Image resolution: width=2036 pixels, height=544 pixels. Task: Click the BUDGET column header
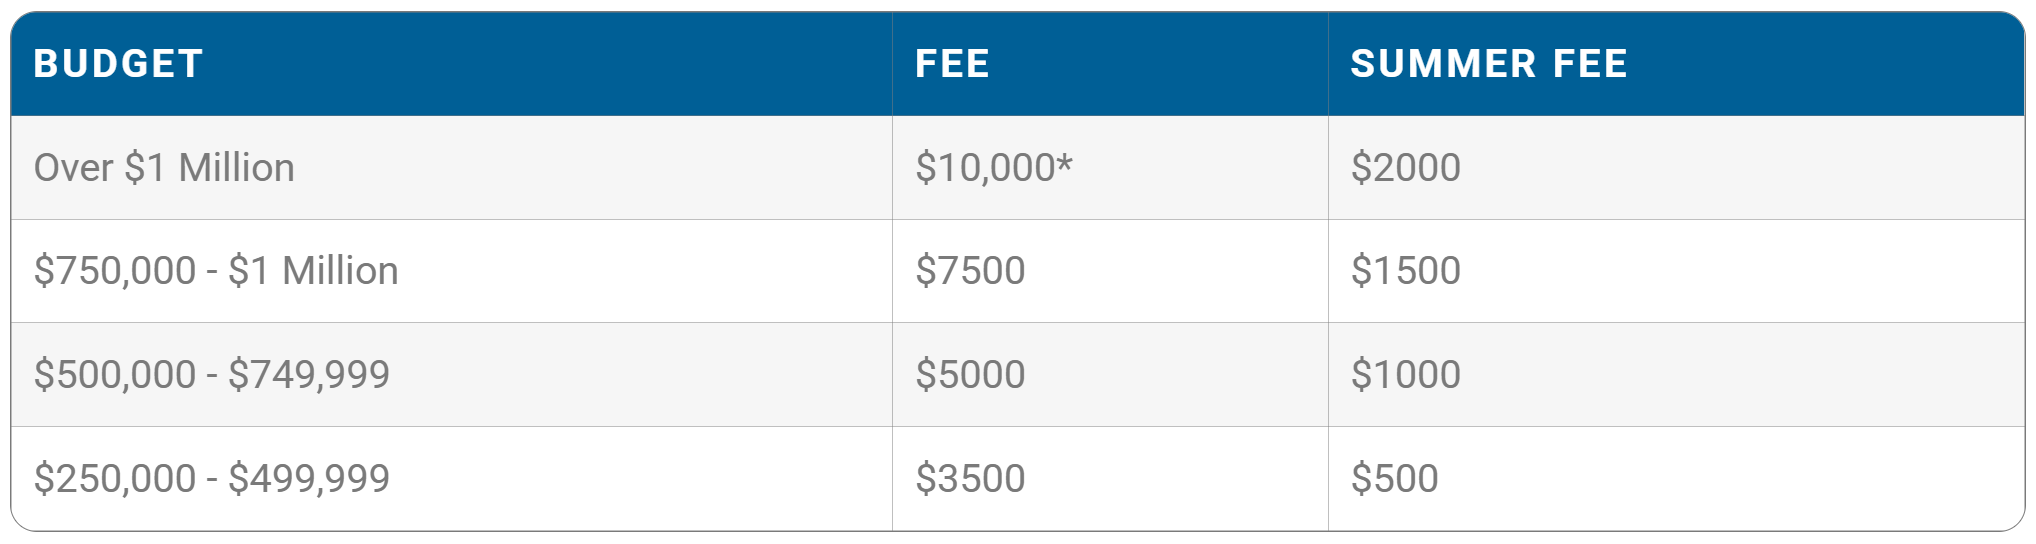pyautogui.click(x=118, y=64)
